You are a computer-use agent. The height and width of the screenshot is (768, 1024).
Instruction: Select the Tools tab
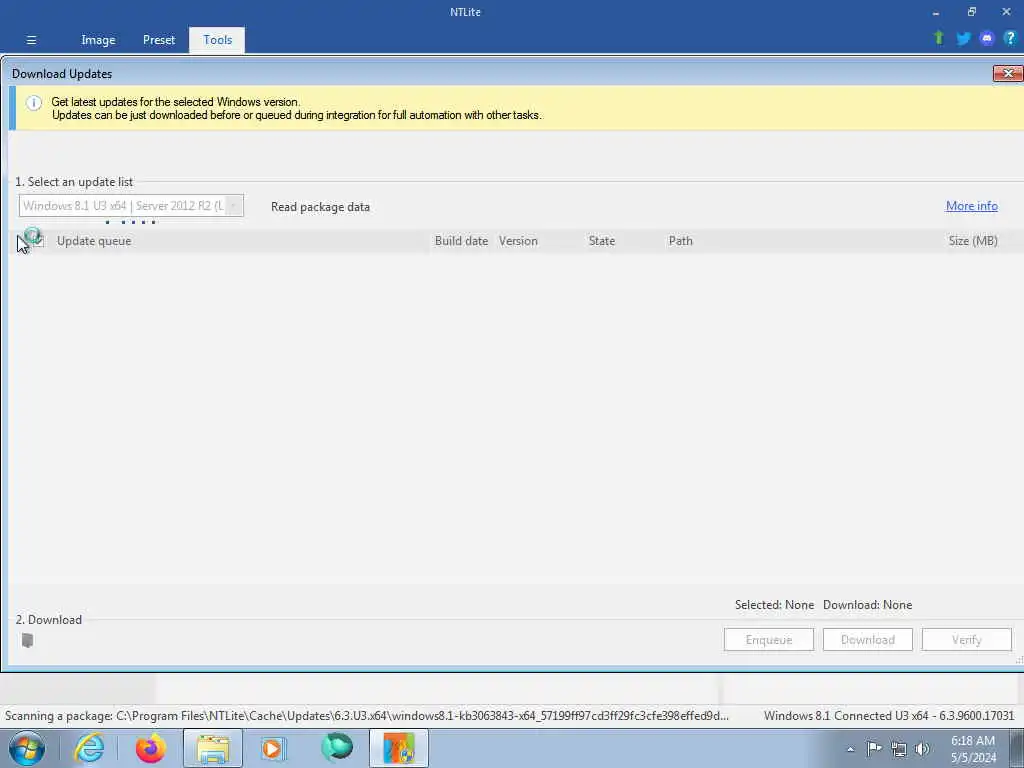click(217, 40)
